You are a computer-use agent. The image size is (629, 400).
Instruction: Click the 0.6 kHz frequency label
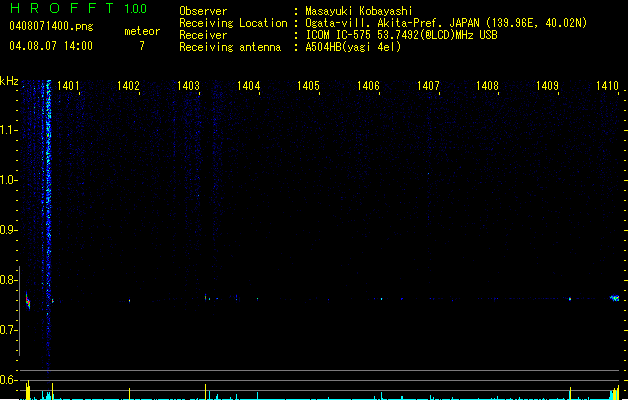pyautogui.click(x=8, y=380)
